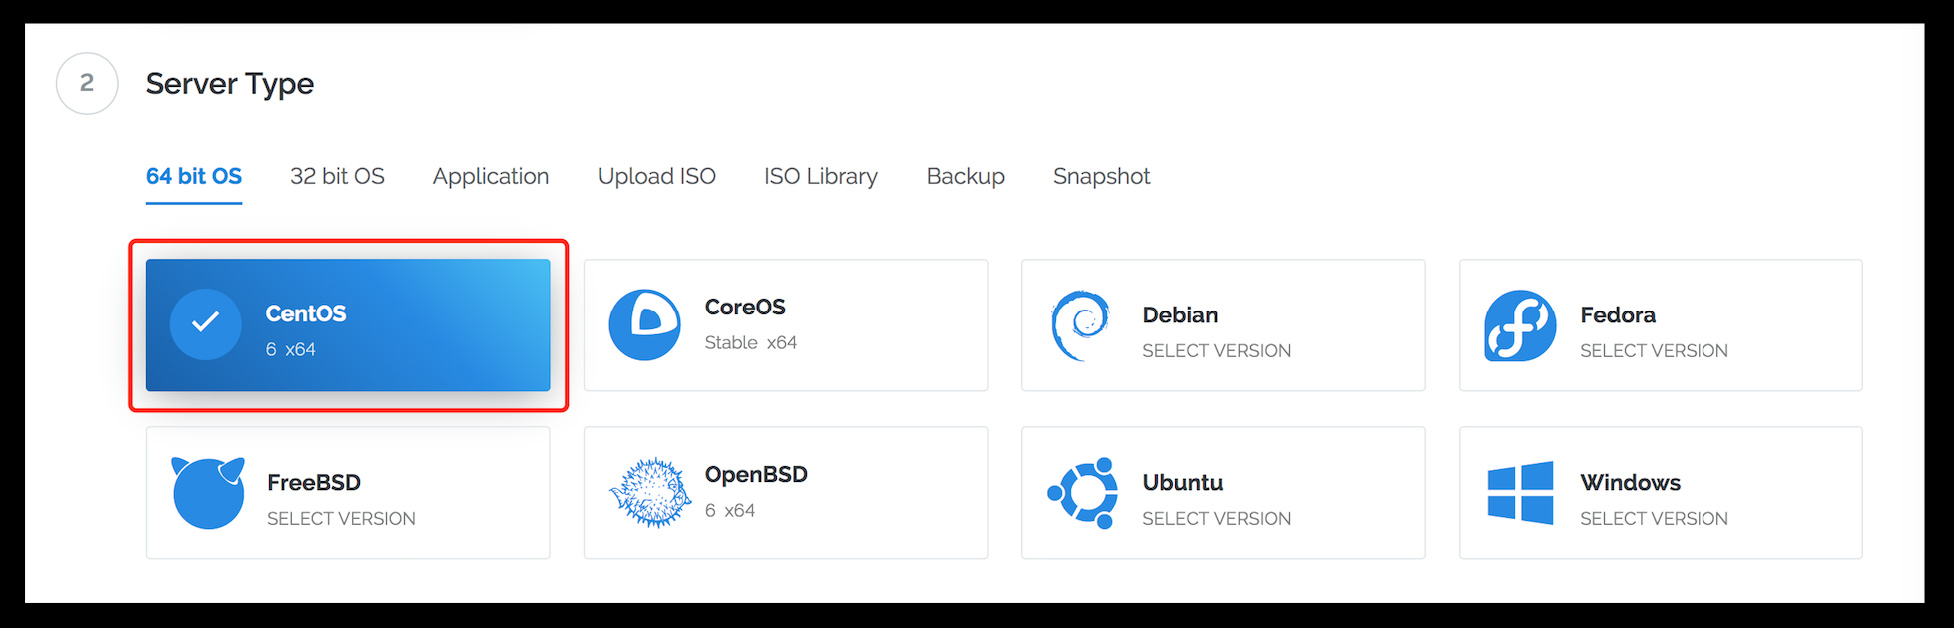
Task: Click the FreeBSD daemon logo
Action: 208,493
